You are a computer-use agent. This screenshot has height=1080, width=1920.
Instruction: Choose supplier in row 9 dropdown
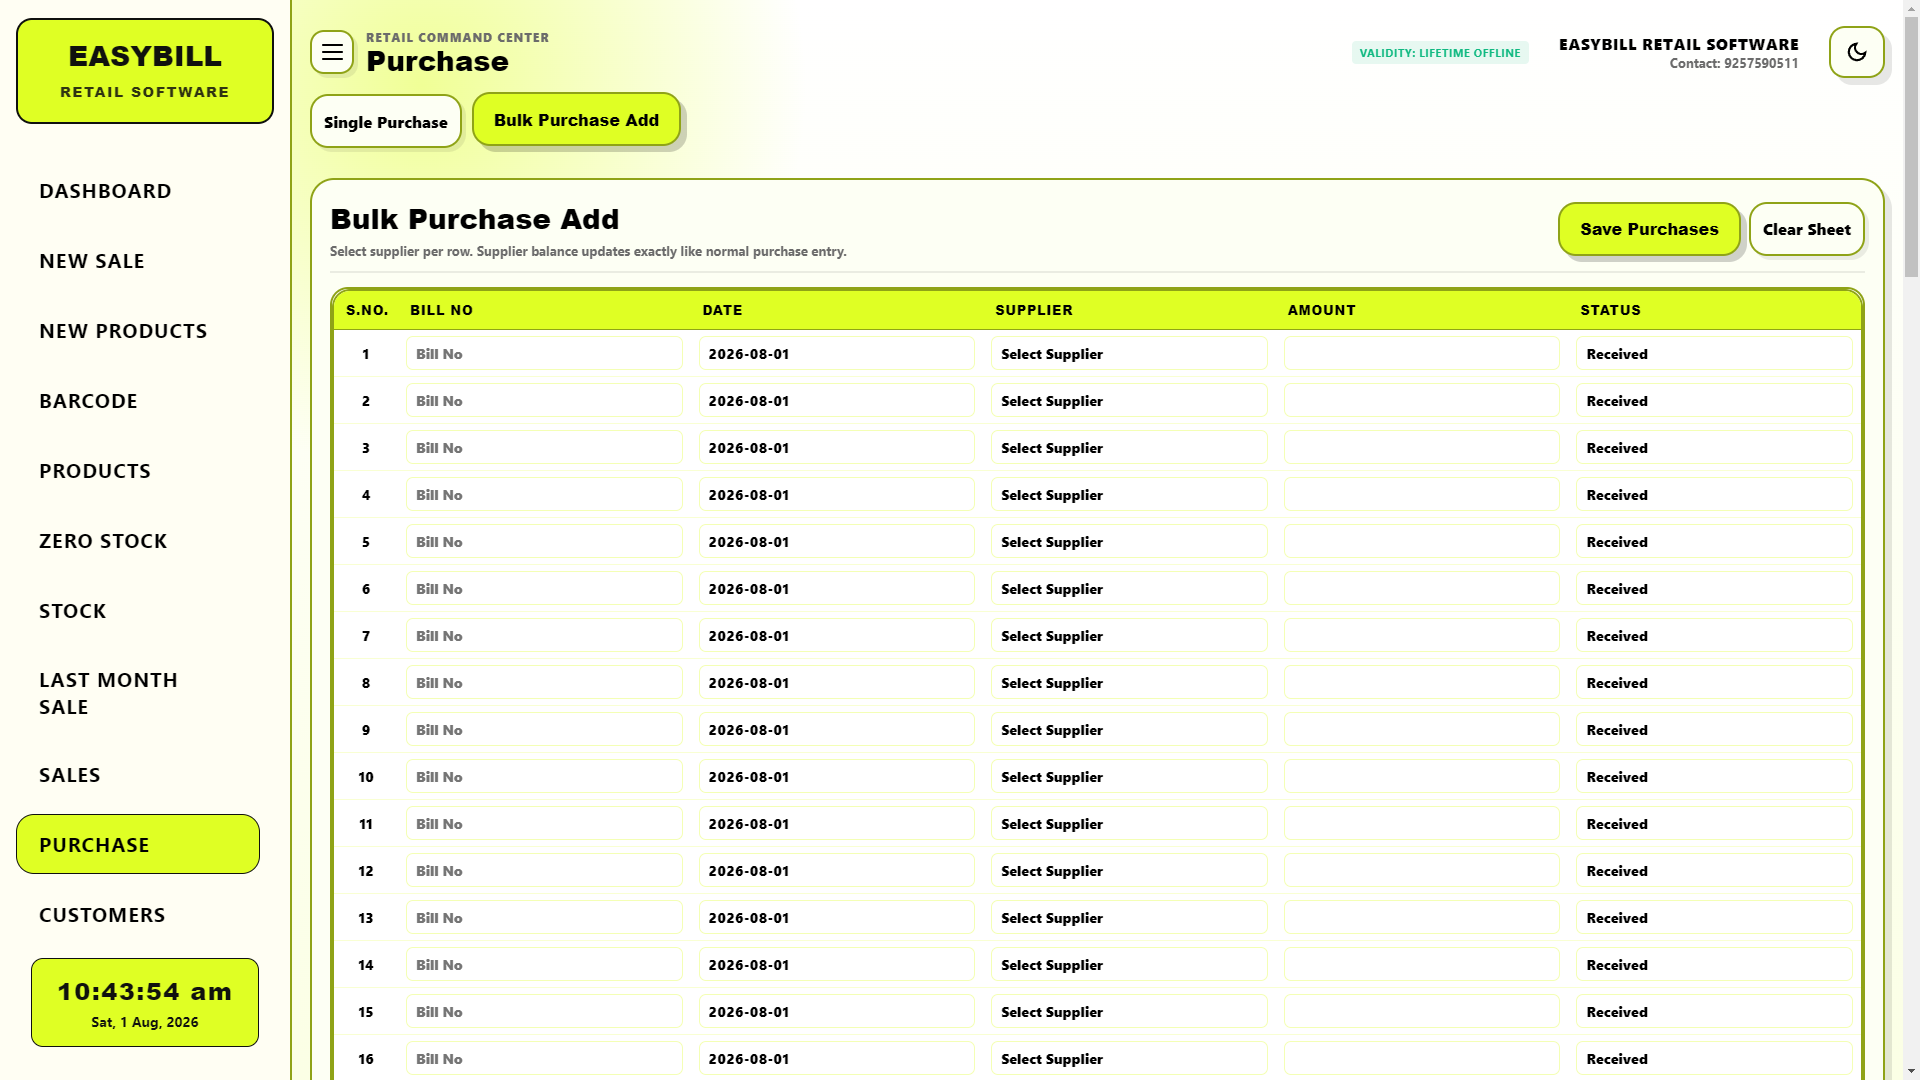point(1129,730)
